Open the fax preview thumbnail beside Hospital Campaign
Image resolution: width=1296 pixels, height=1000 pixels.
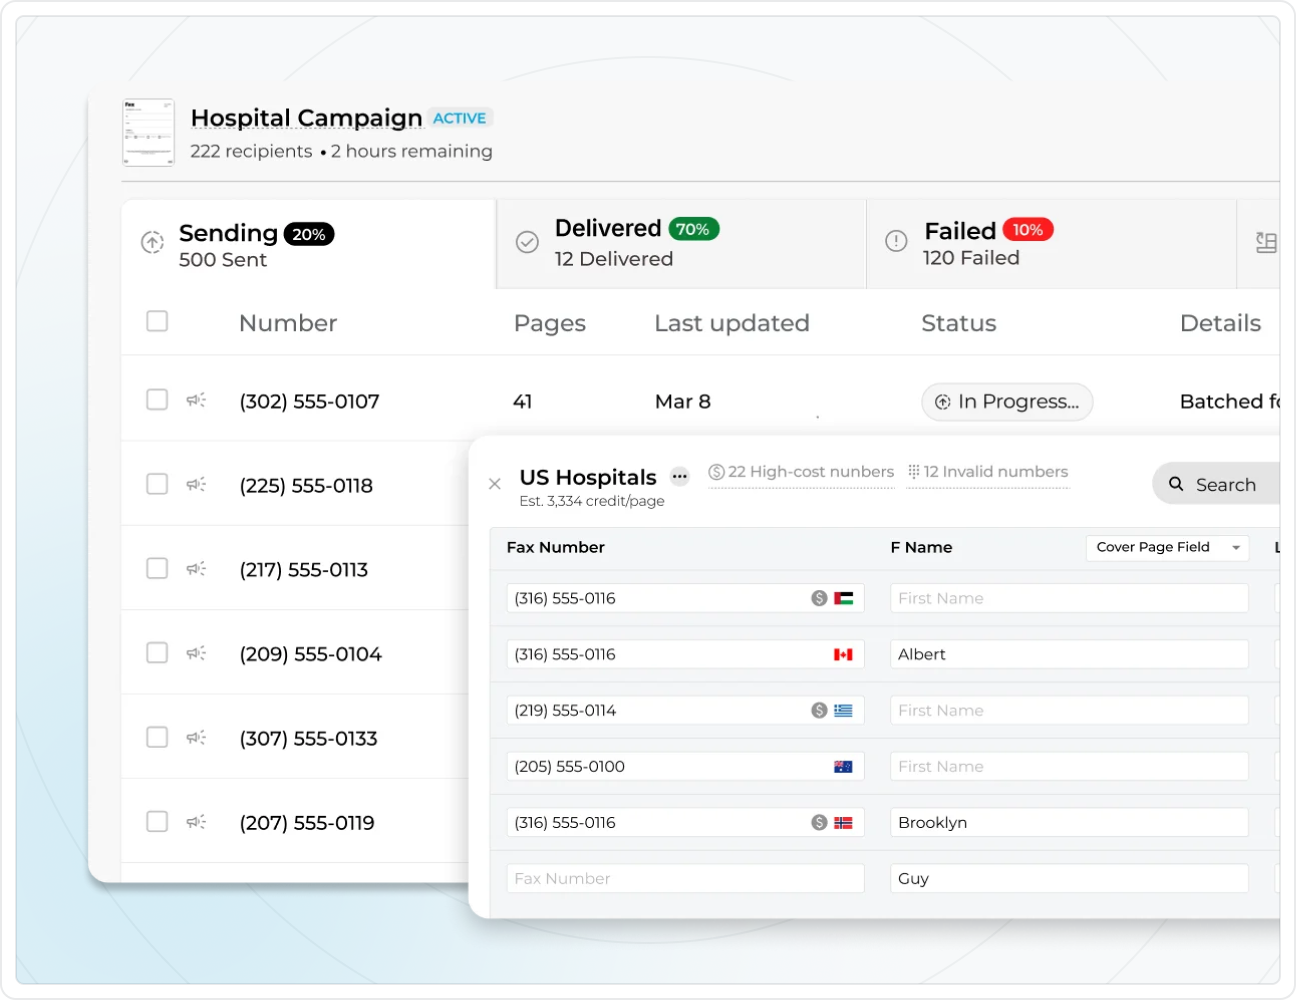point(148,132)
